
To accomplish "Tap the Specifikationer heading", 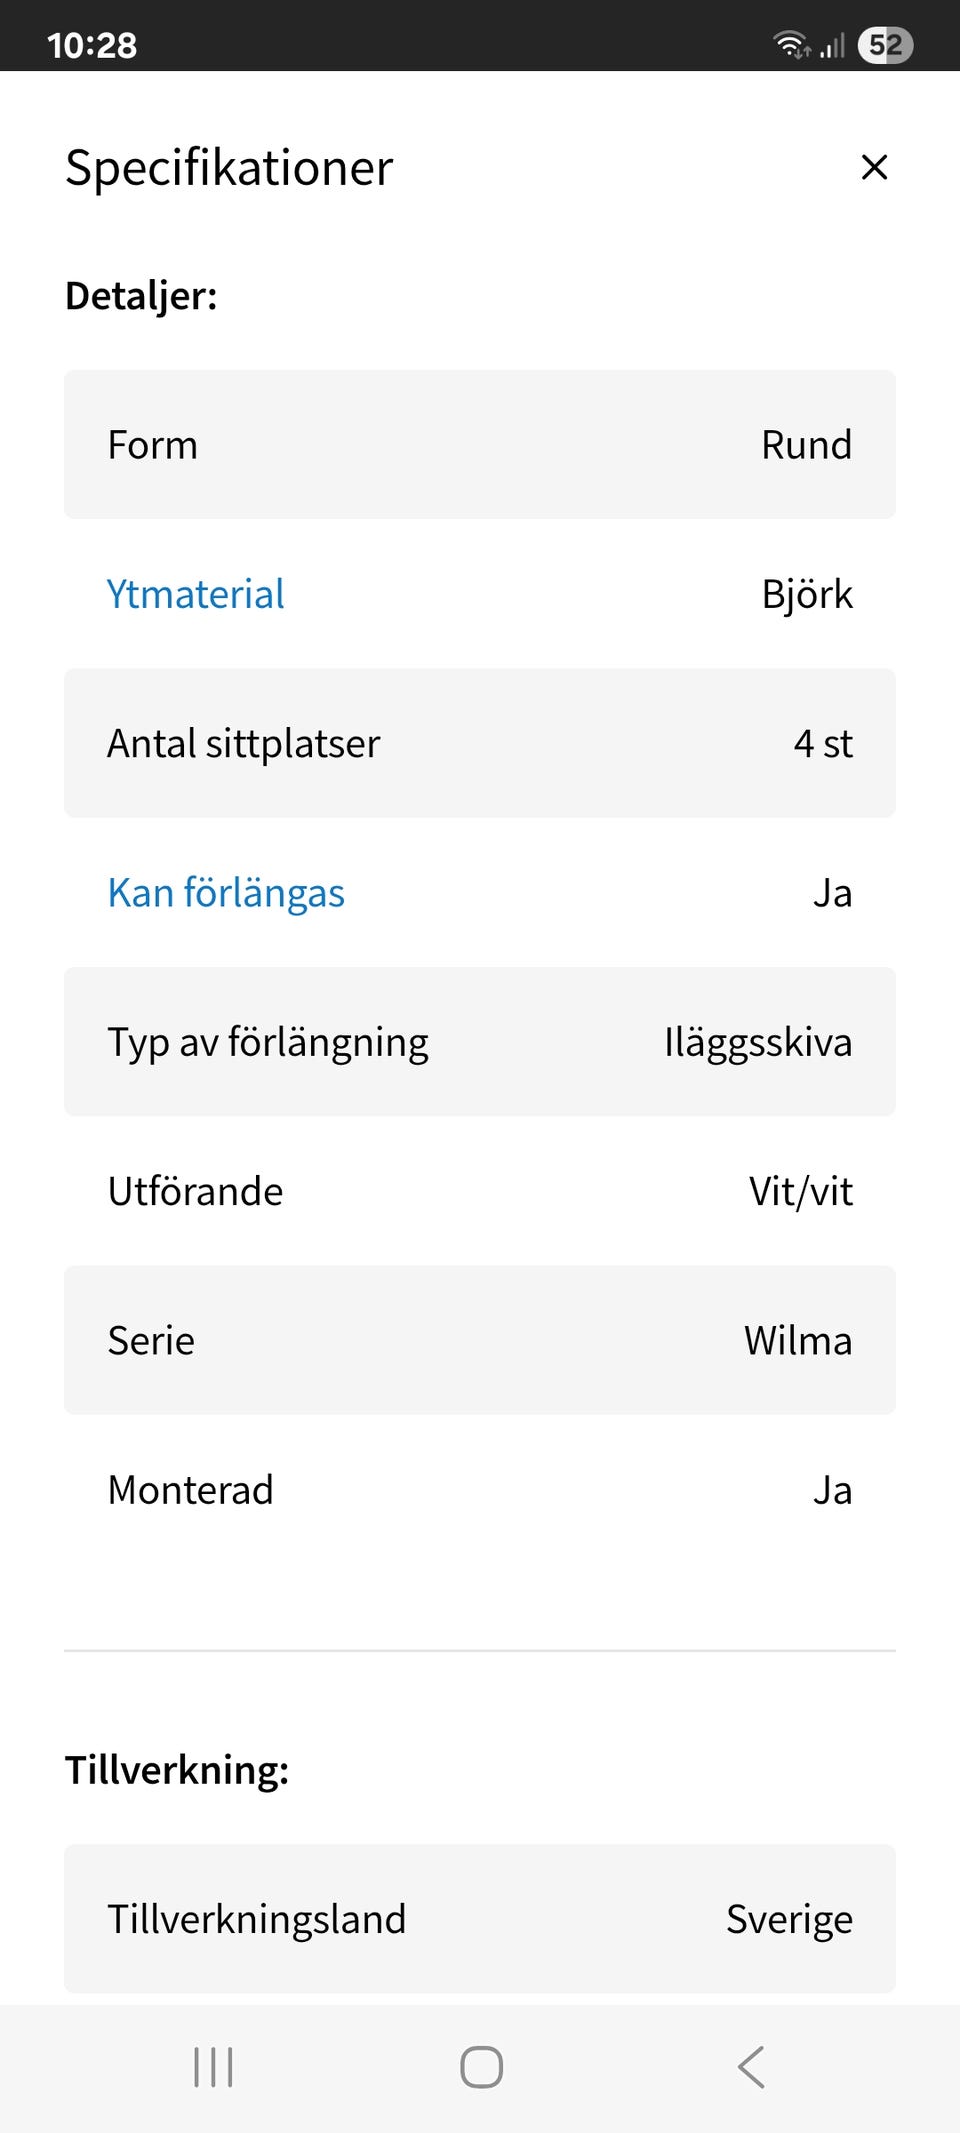I will click(x=229, y=167).
